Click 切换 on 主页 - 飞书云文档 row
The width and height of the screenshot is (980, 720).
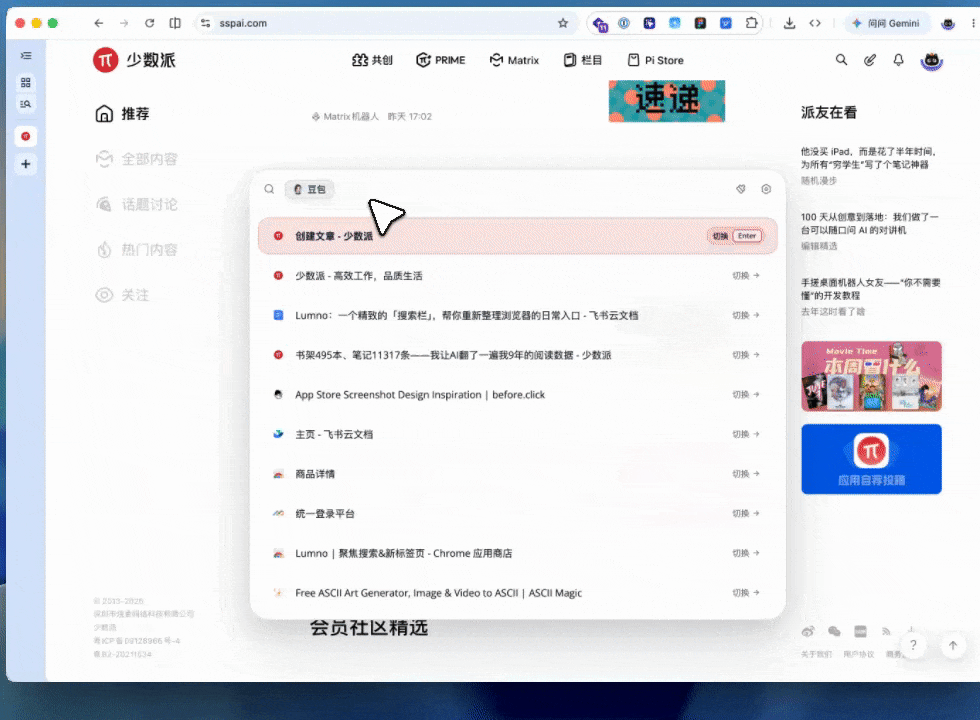746,434
